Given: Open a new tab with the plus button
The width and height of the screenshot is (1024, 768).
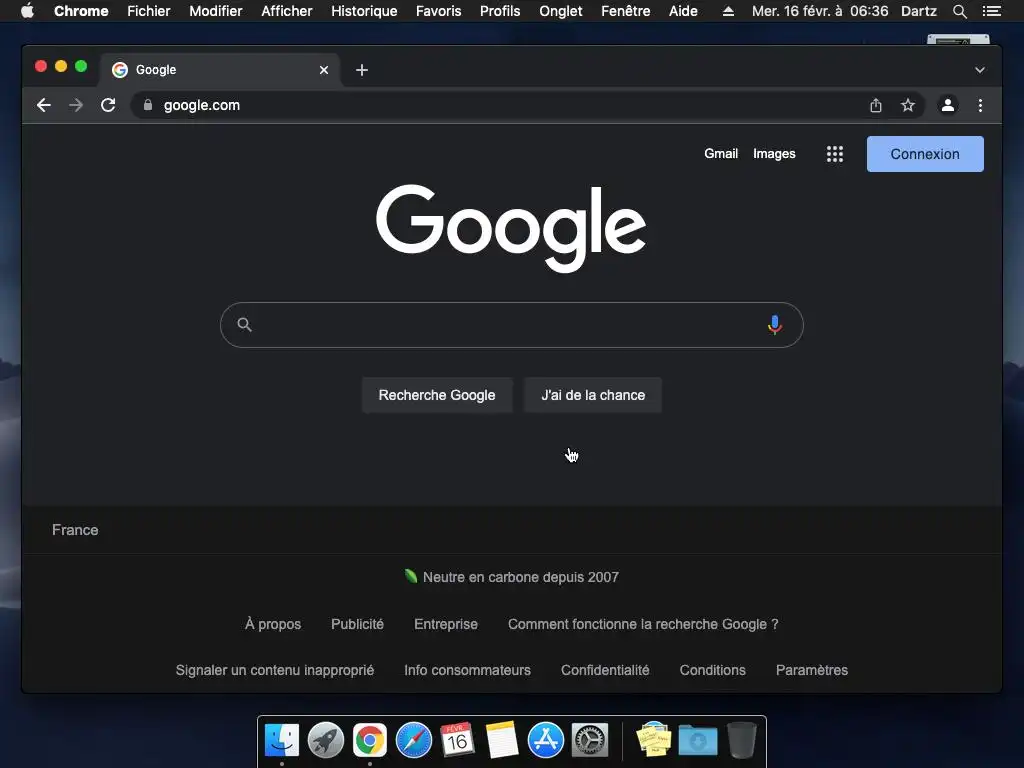Looking at the screenshot, I should tap(362, 70).
